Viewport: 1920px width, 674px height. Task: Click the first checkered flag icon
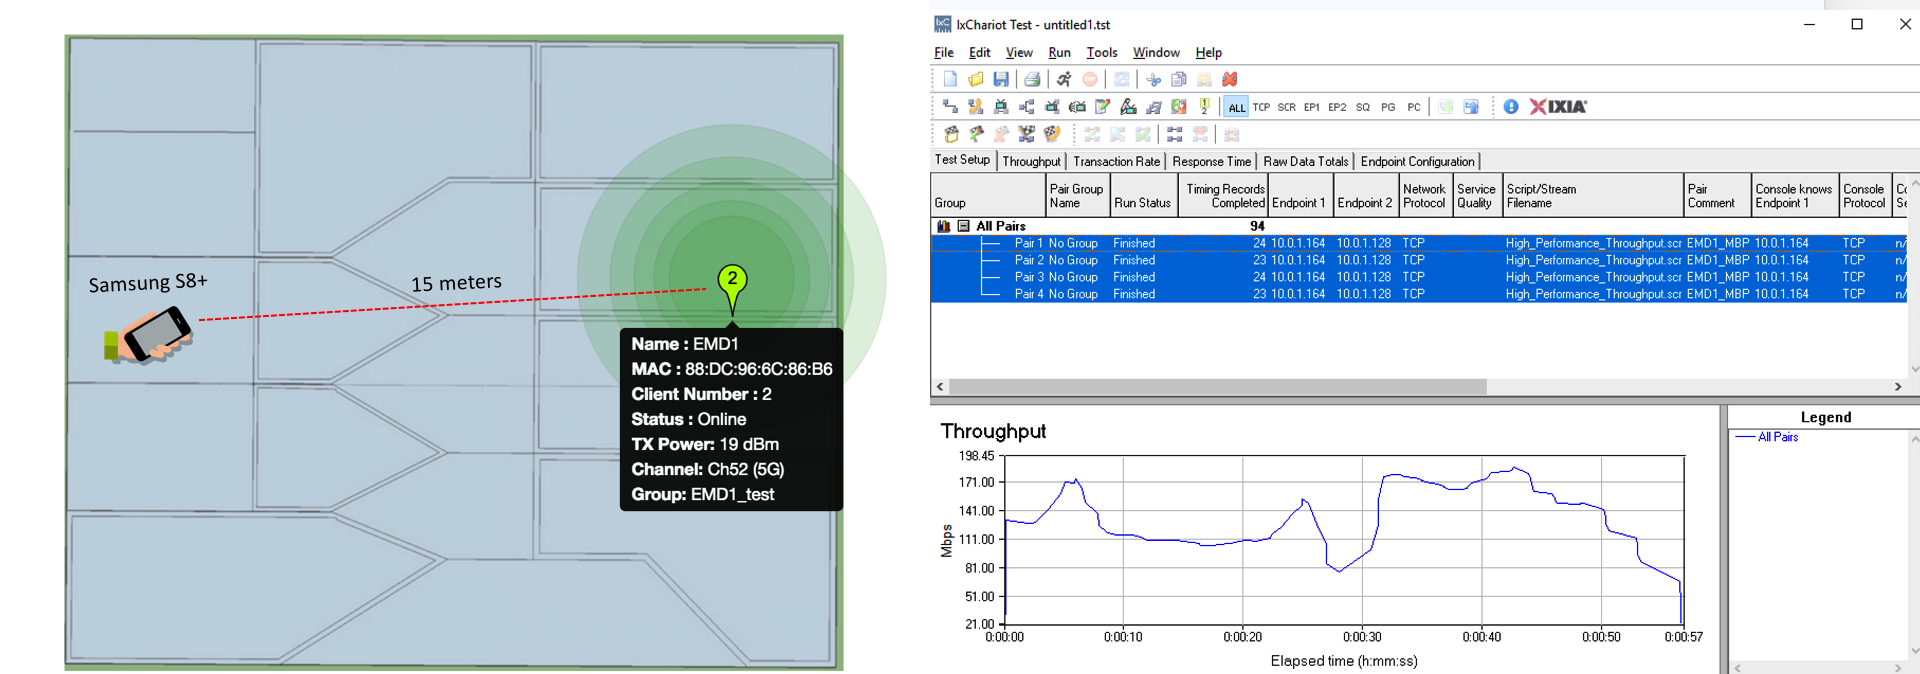[x=950, y=134]
